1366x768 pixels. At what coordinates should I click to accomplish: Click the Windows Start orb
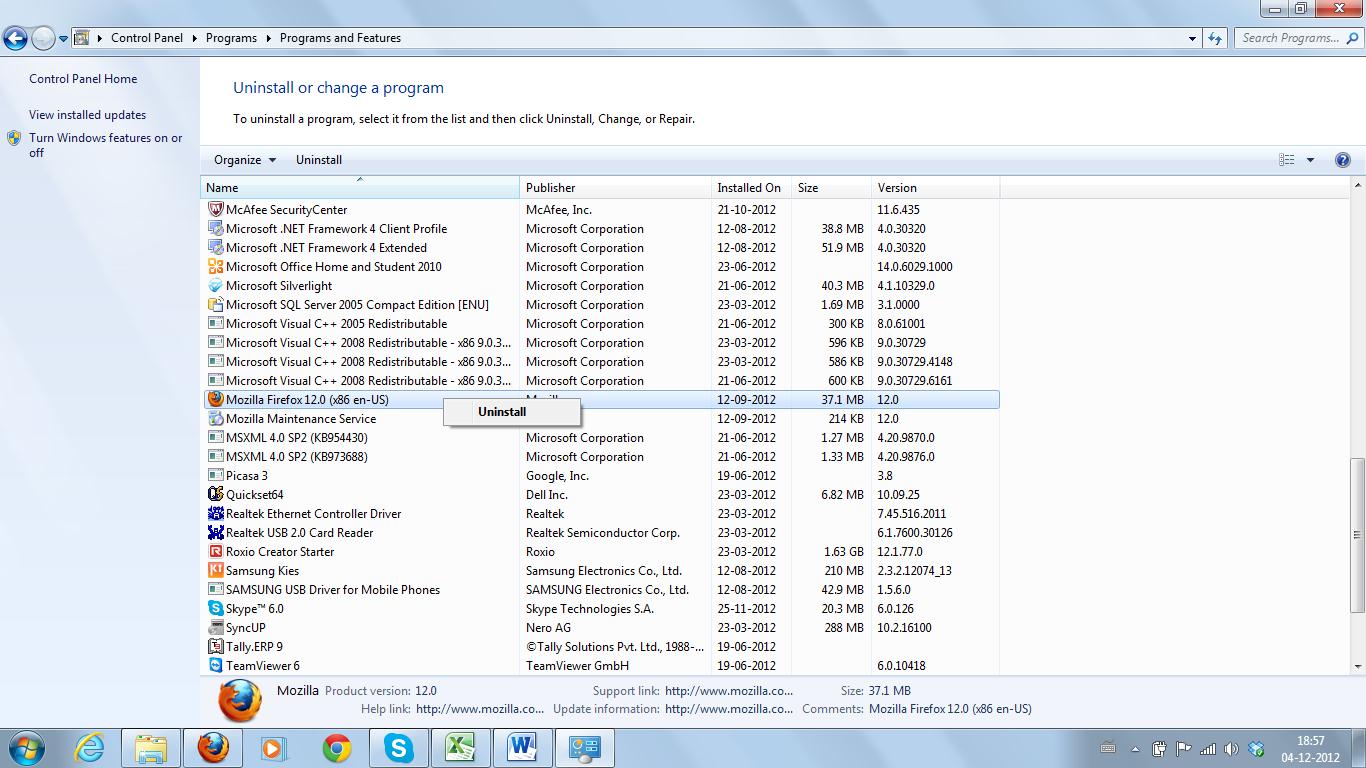25,748
